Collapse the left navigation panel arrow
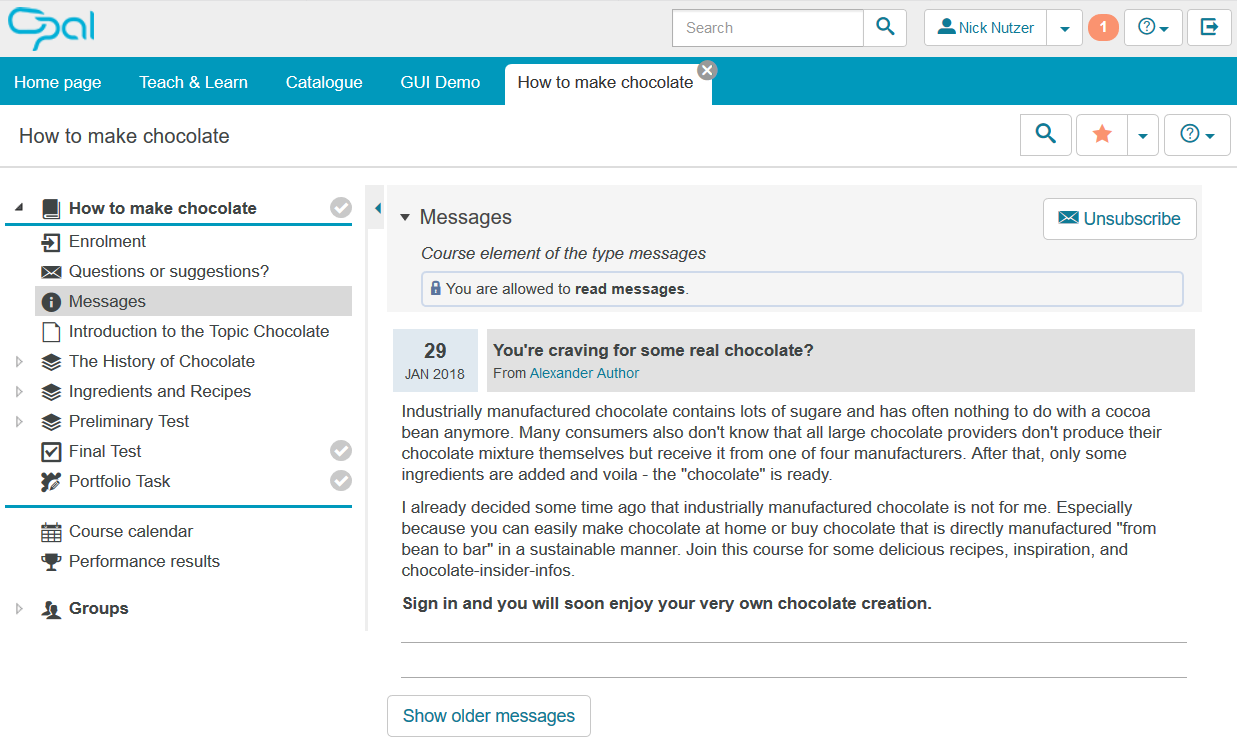This screenshot has height=754, width=1237. [x=377, y=208]
